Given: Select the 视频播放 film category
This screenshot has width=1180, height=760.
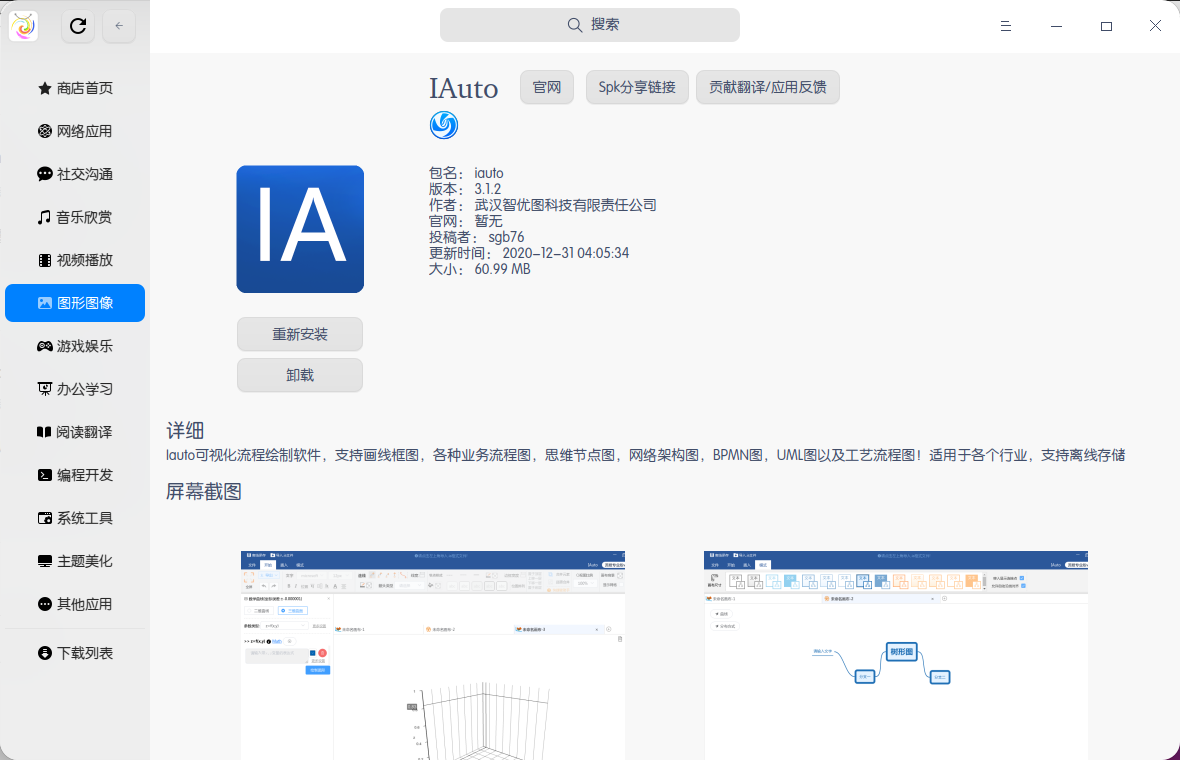Looking at the screenshot, I should (x=75, y=260).
